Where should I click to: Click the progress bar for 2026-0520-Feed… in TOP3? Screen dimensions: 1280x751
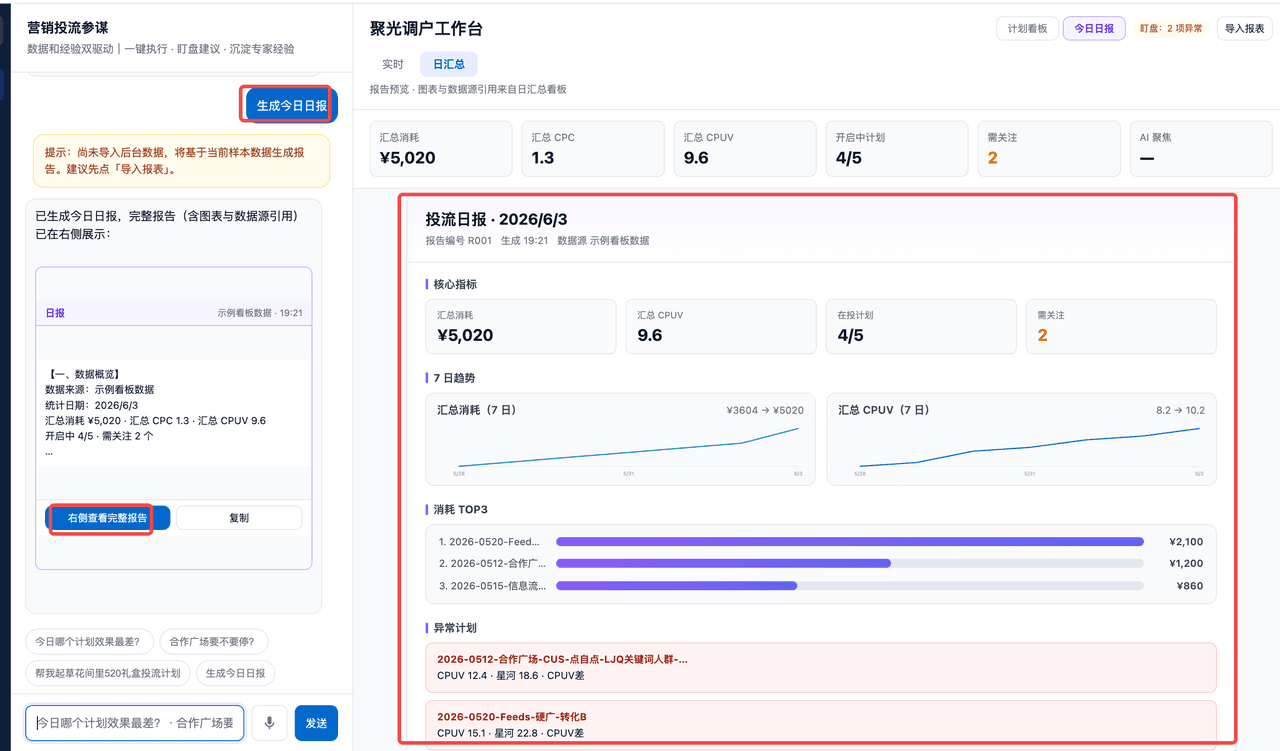[x=850, y=542]
